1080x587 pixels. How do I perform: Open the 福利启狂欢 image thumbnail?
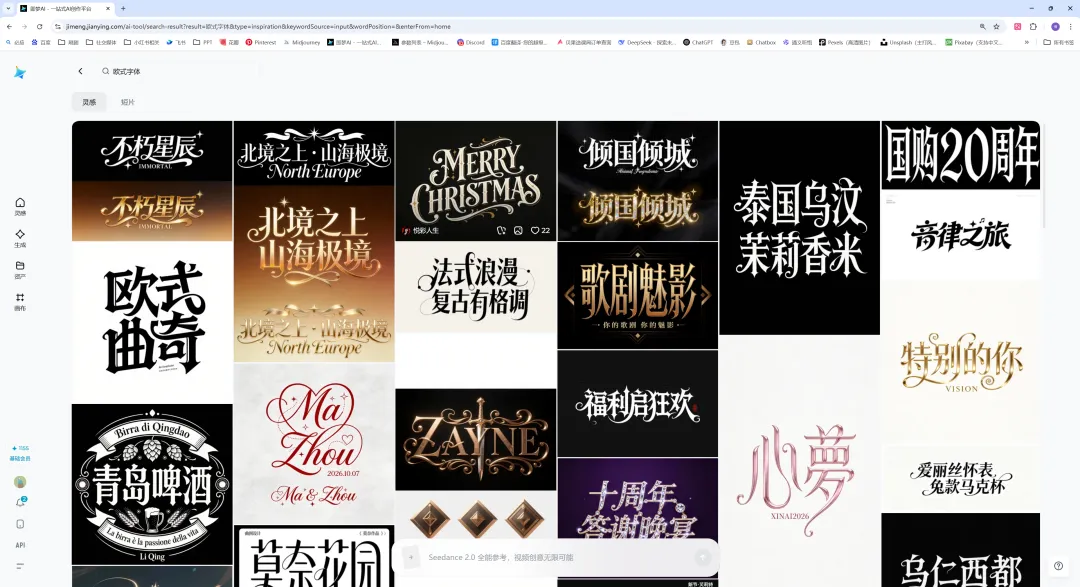pos(638,404)
